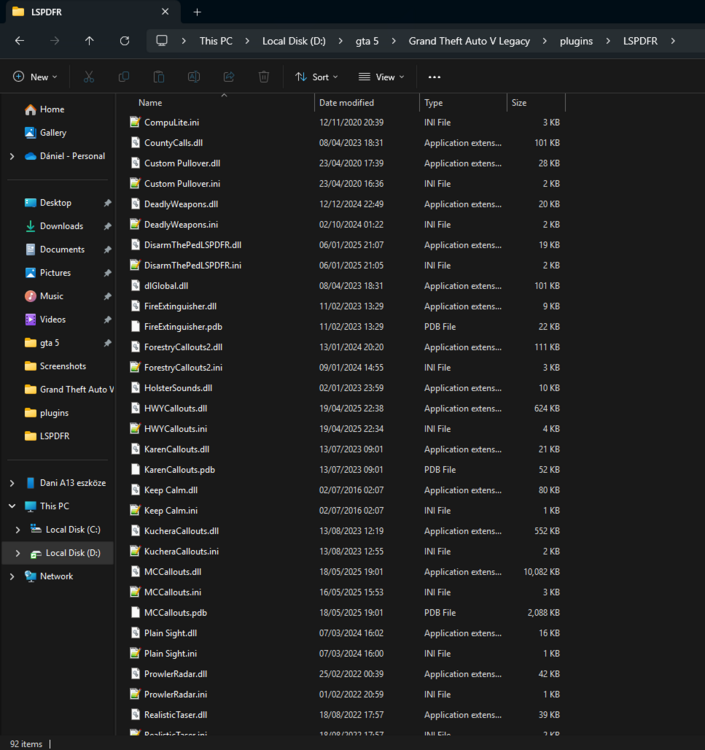Expand Dani A13 eszköze tree node
Image resolution: width=705 pixels, height=750 pixels.
click(x=12, y=483)
